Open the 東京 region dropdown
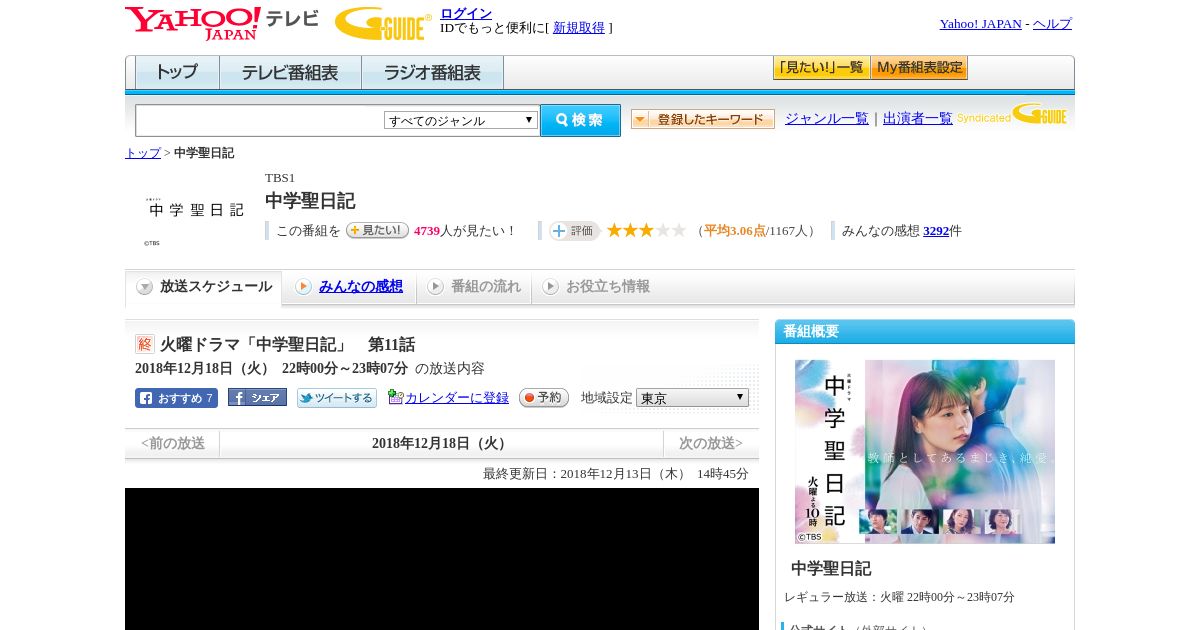 [x=692, y=398]
